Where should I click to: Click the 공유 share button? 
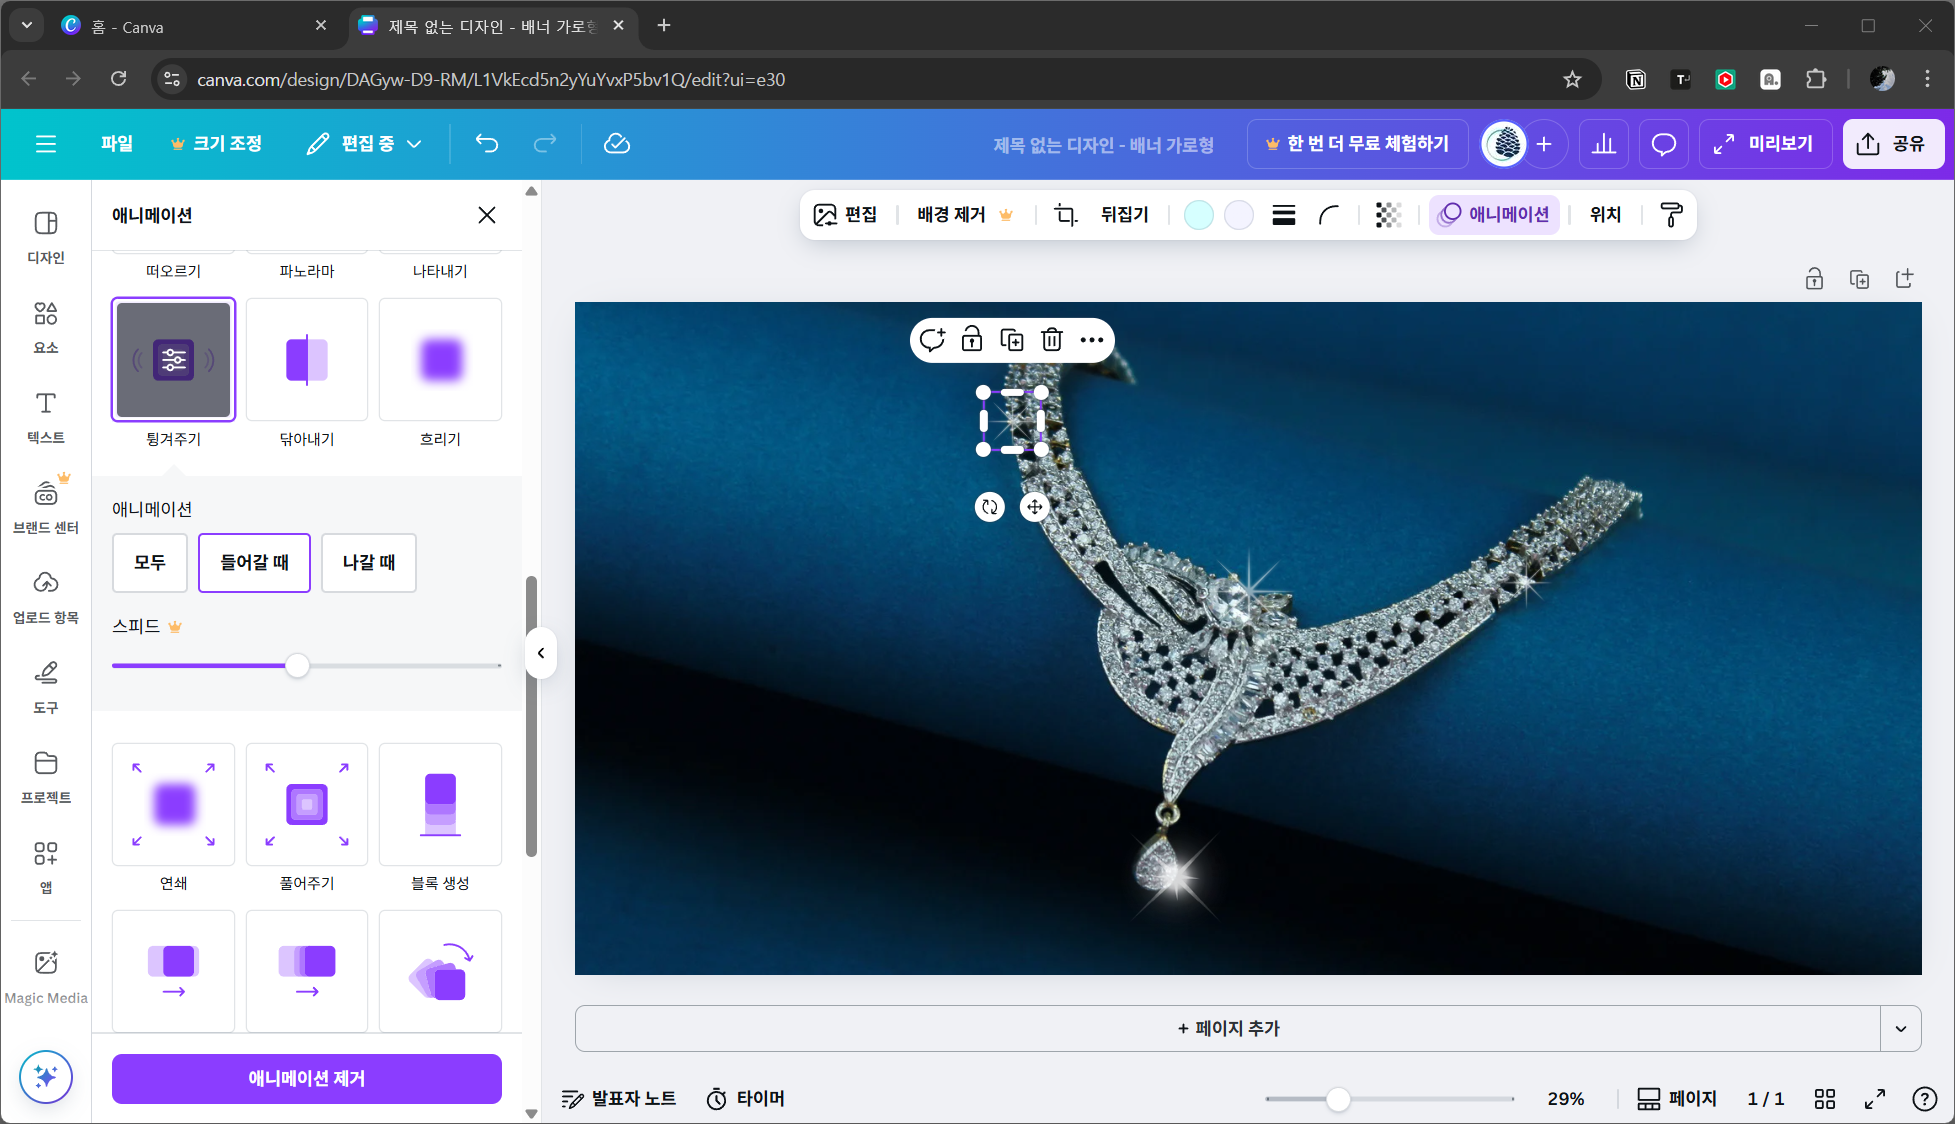(1892, 144)
